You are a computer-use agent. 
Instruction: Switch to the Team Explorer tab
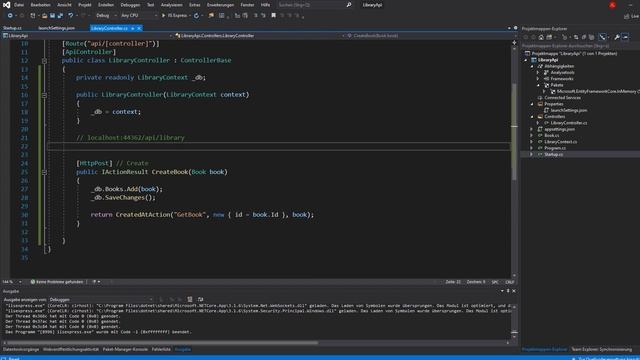pos(601,349)
